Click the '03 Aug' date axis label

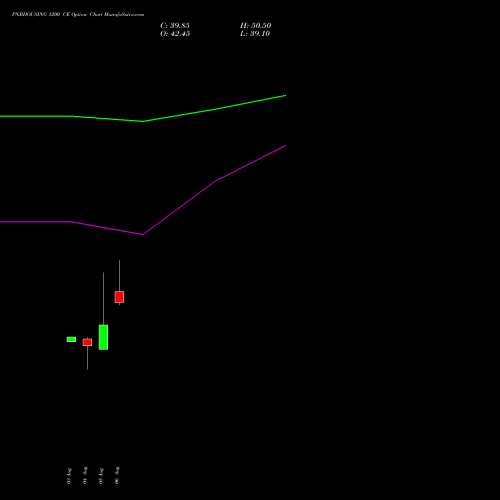click(69, 476)
